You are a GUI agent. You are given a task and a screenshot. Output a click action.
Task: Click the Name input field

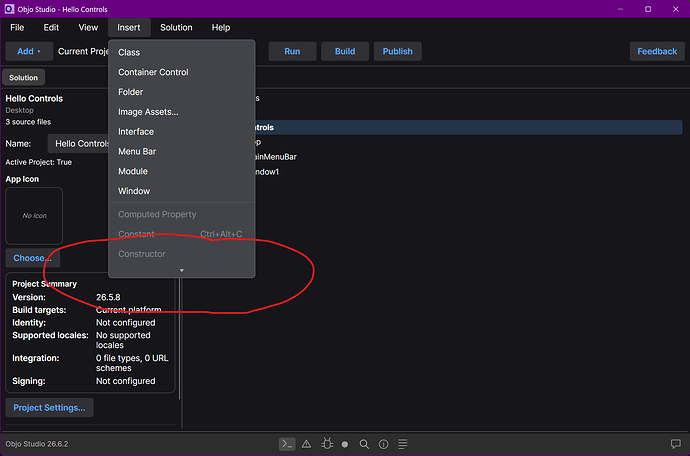click(x=78, y=144)
